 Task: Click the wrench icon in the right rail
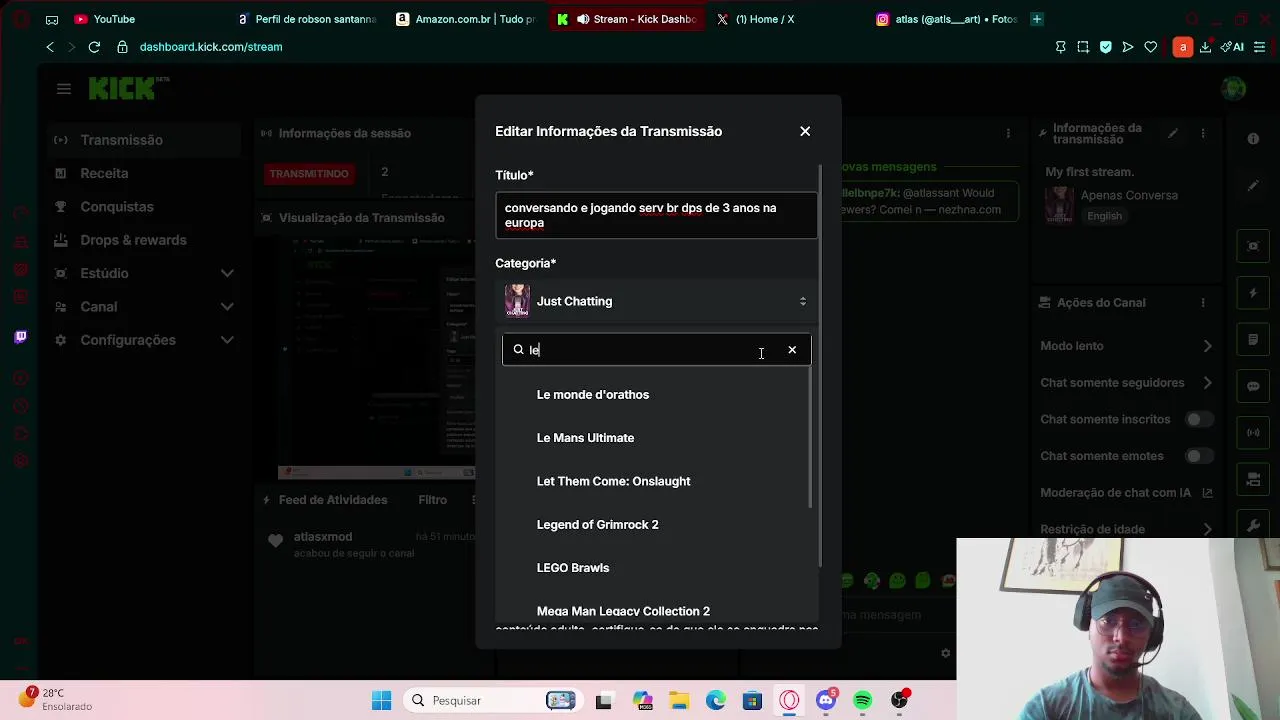click(1253, 526)
